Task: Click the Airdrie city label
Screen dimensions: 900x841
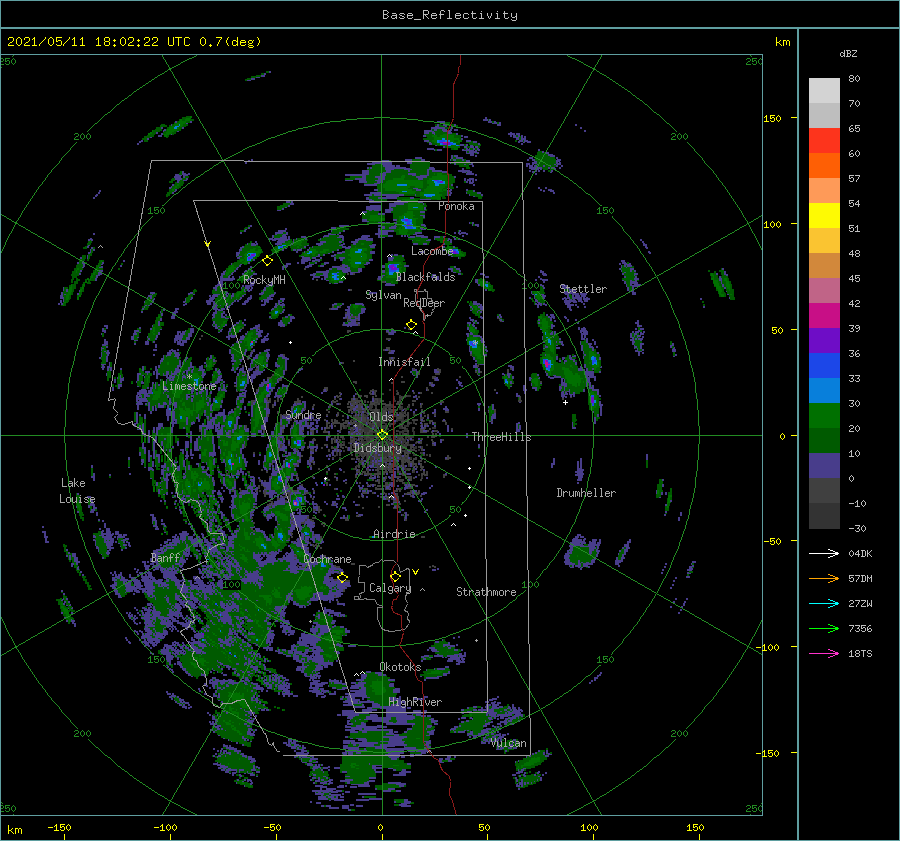Action: click(x=394, y=534)
